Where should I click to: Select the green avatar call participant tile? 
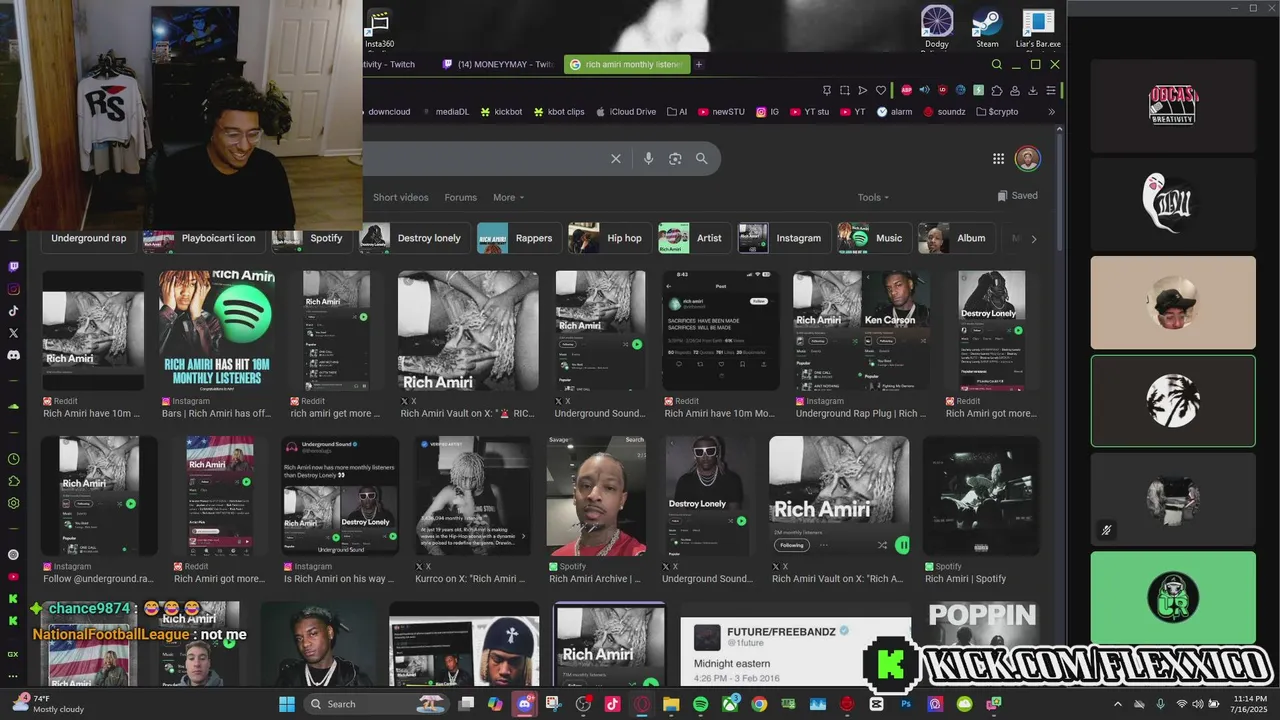coord(1173,596)
